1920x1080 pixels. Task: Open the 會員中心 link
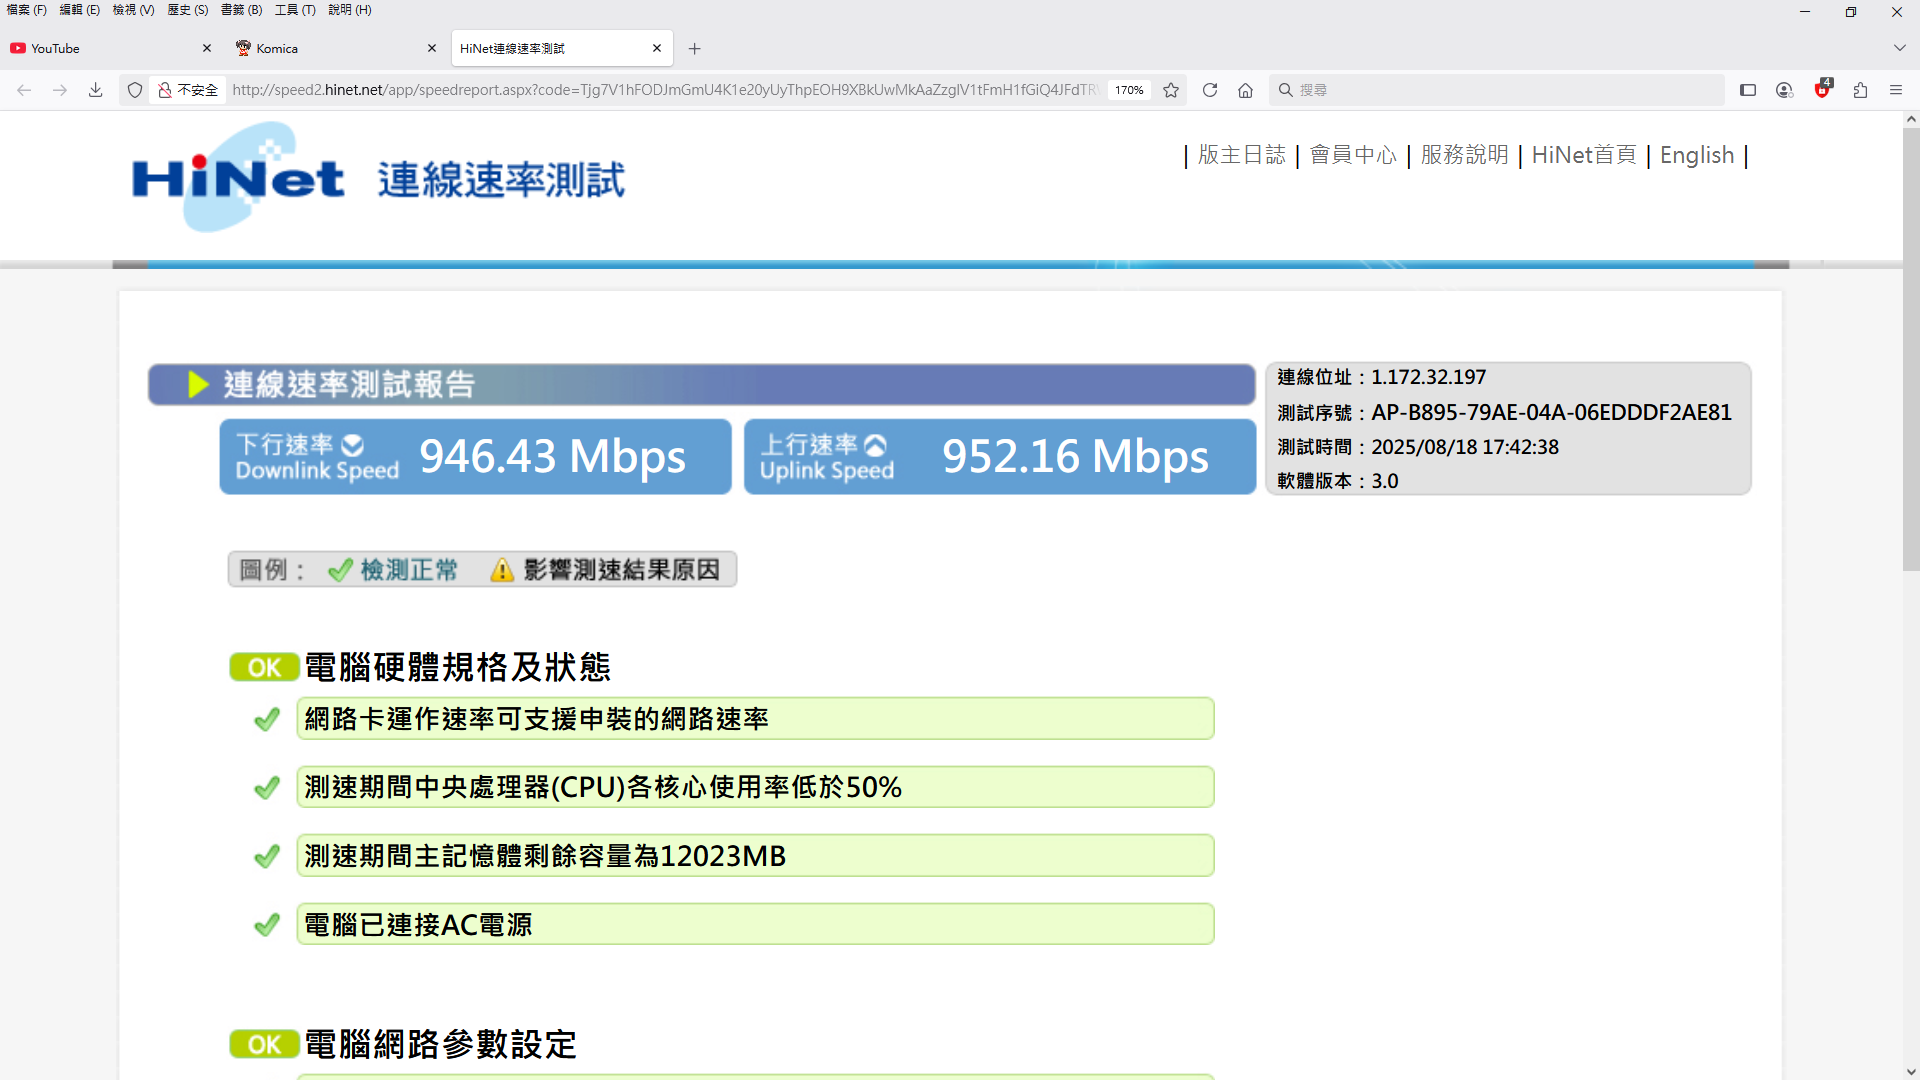[x=1353, y=155]
